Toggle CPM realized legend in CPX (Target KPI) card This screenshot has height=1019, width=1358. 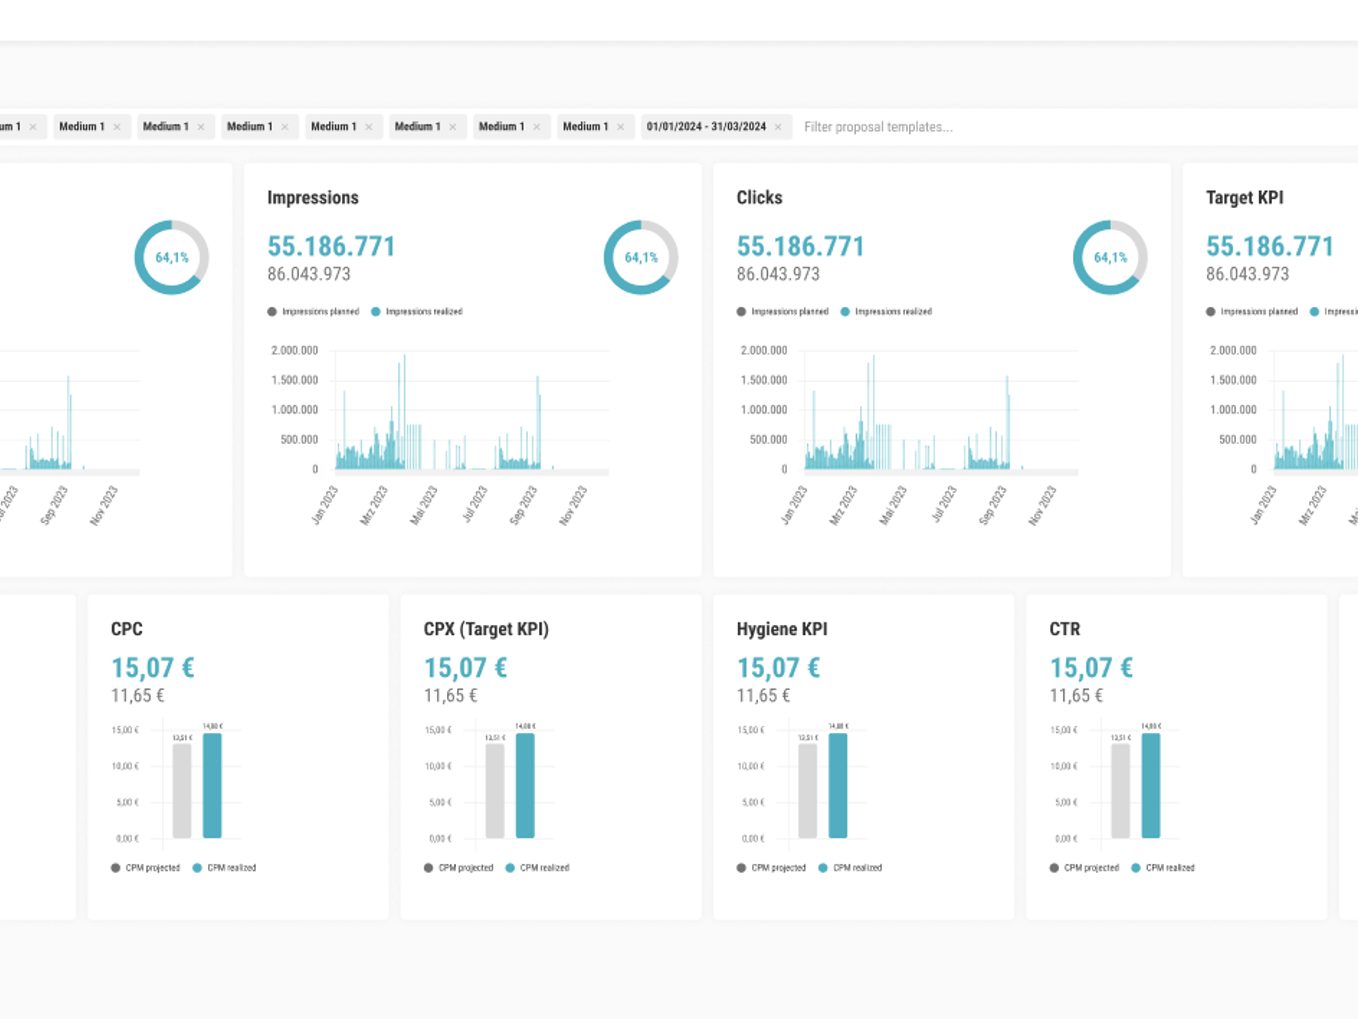[537, 868]
